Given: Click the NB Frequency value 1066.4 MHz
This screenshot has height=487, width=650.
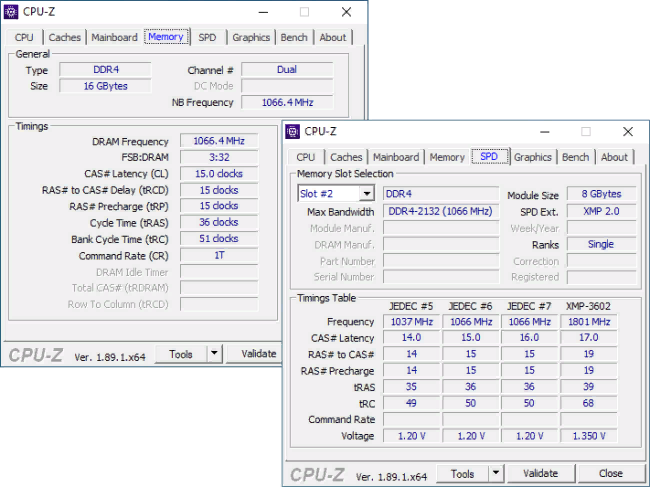Looking at the screenshot, I should [x=287, y=102].
